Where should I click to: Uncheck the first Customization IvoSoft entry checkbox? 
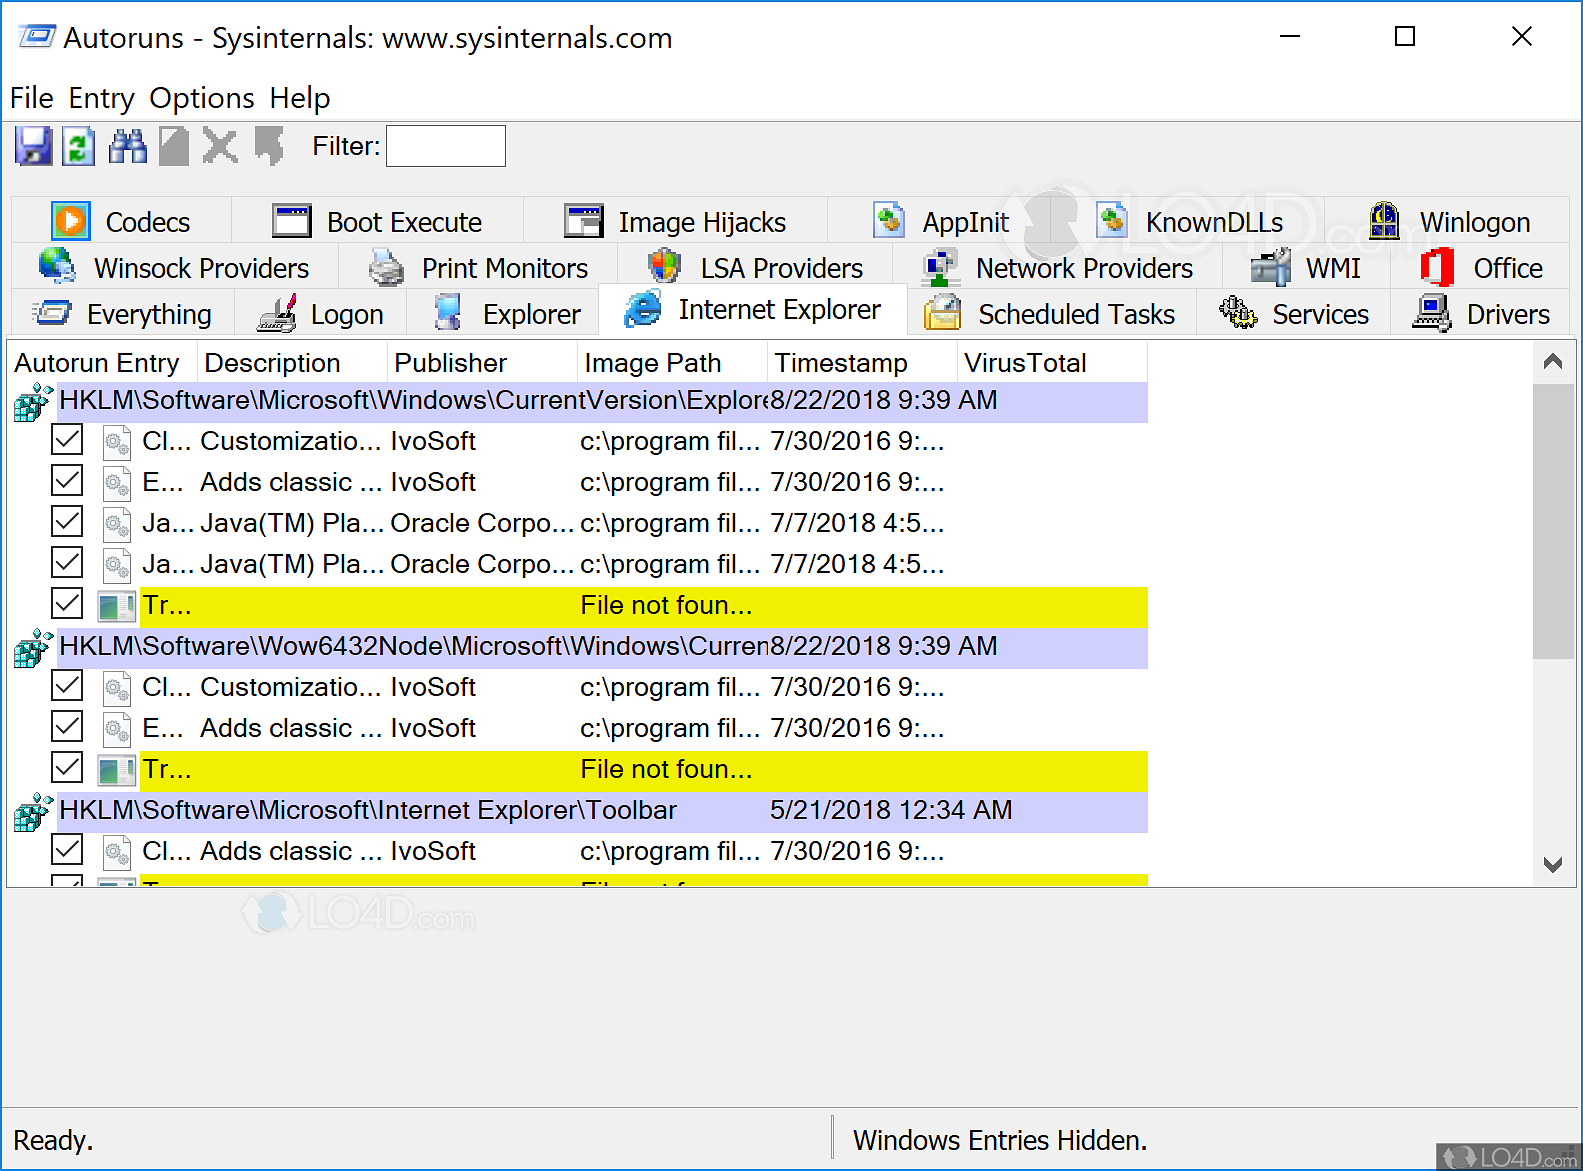click(x=67, y=440)
